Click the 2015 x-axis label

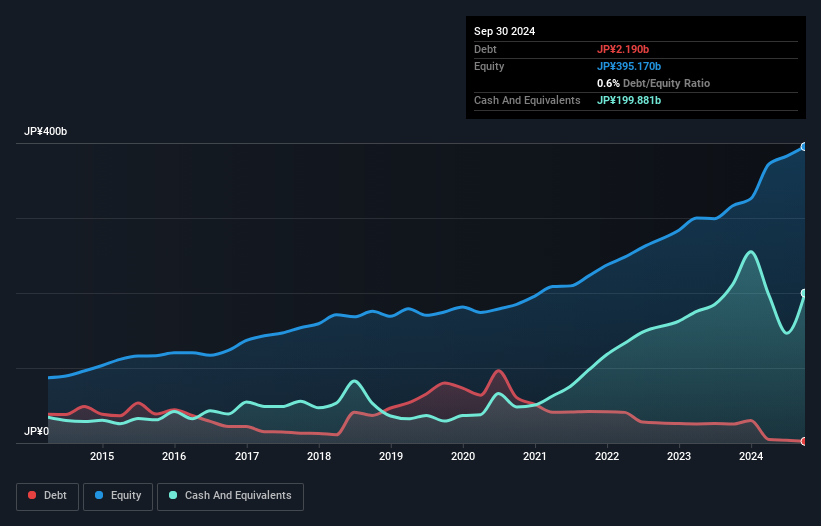(x=102, y=456)
